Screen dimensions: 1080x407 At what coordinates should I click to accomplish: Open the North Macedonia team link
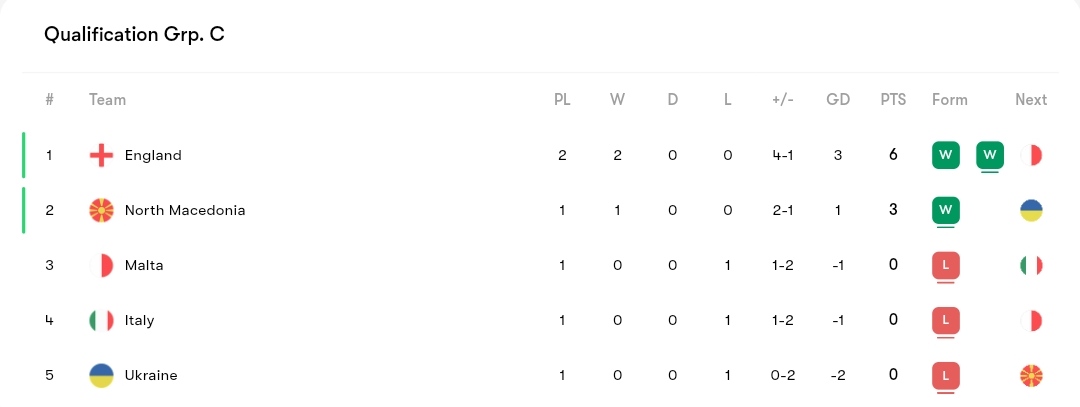[185, 210]
